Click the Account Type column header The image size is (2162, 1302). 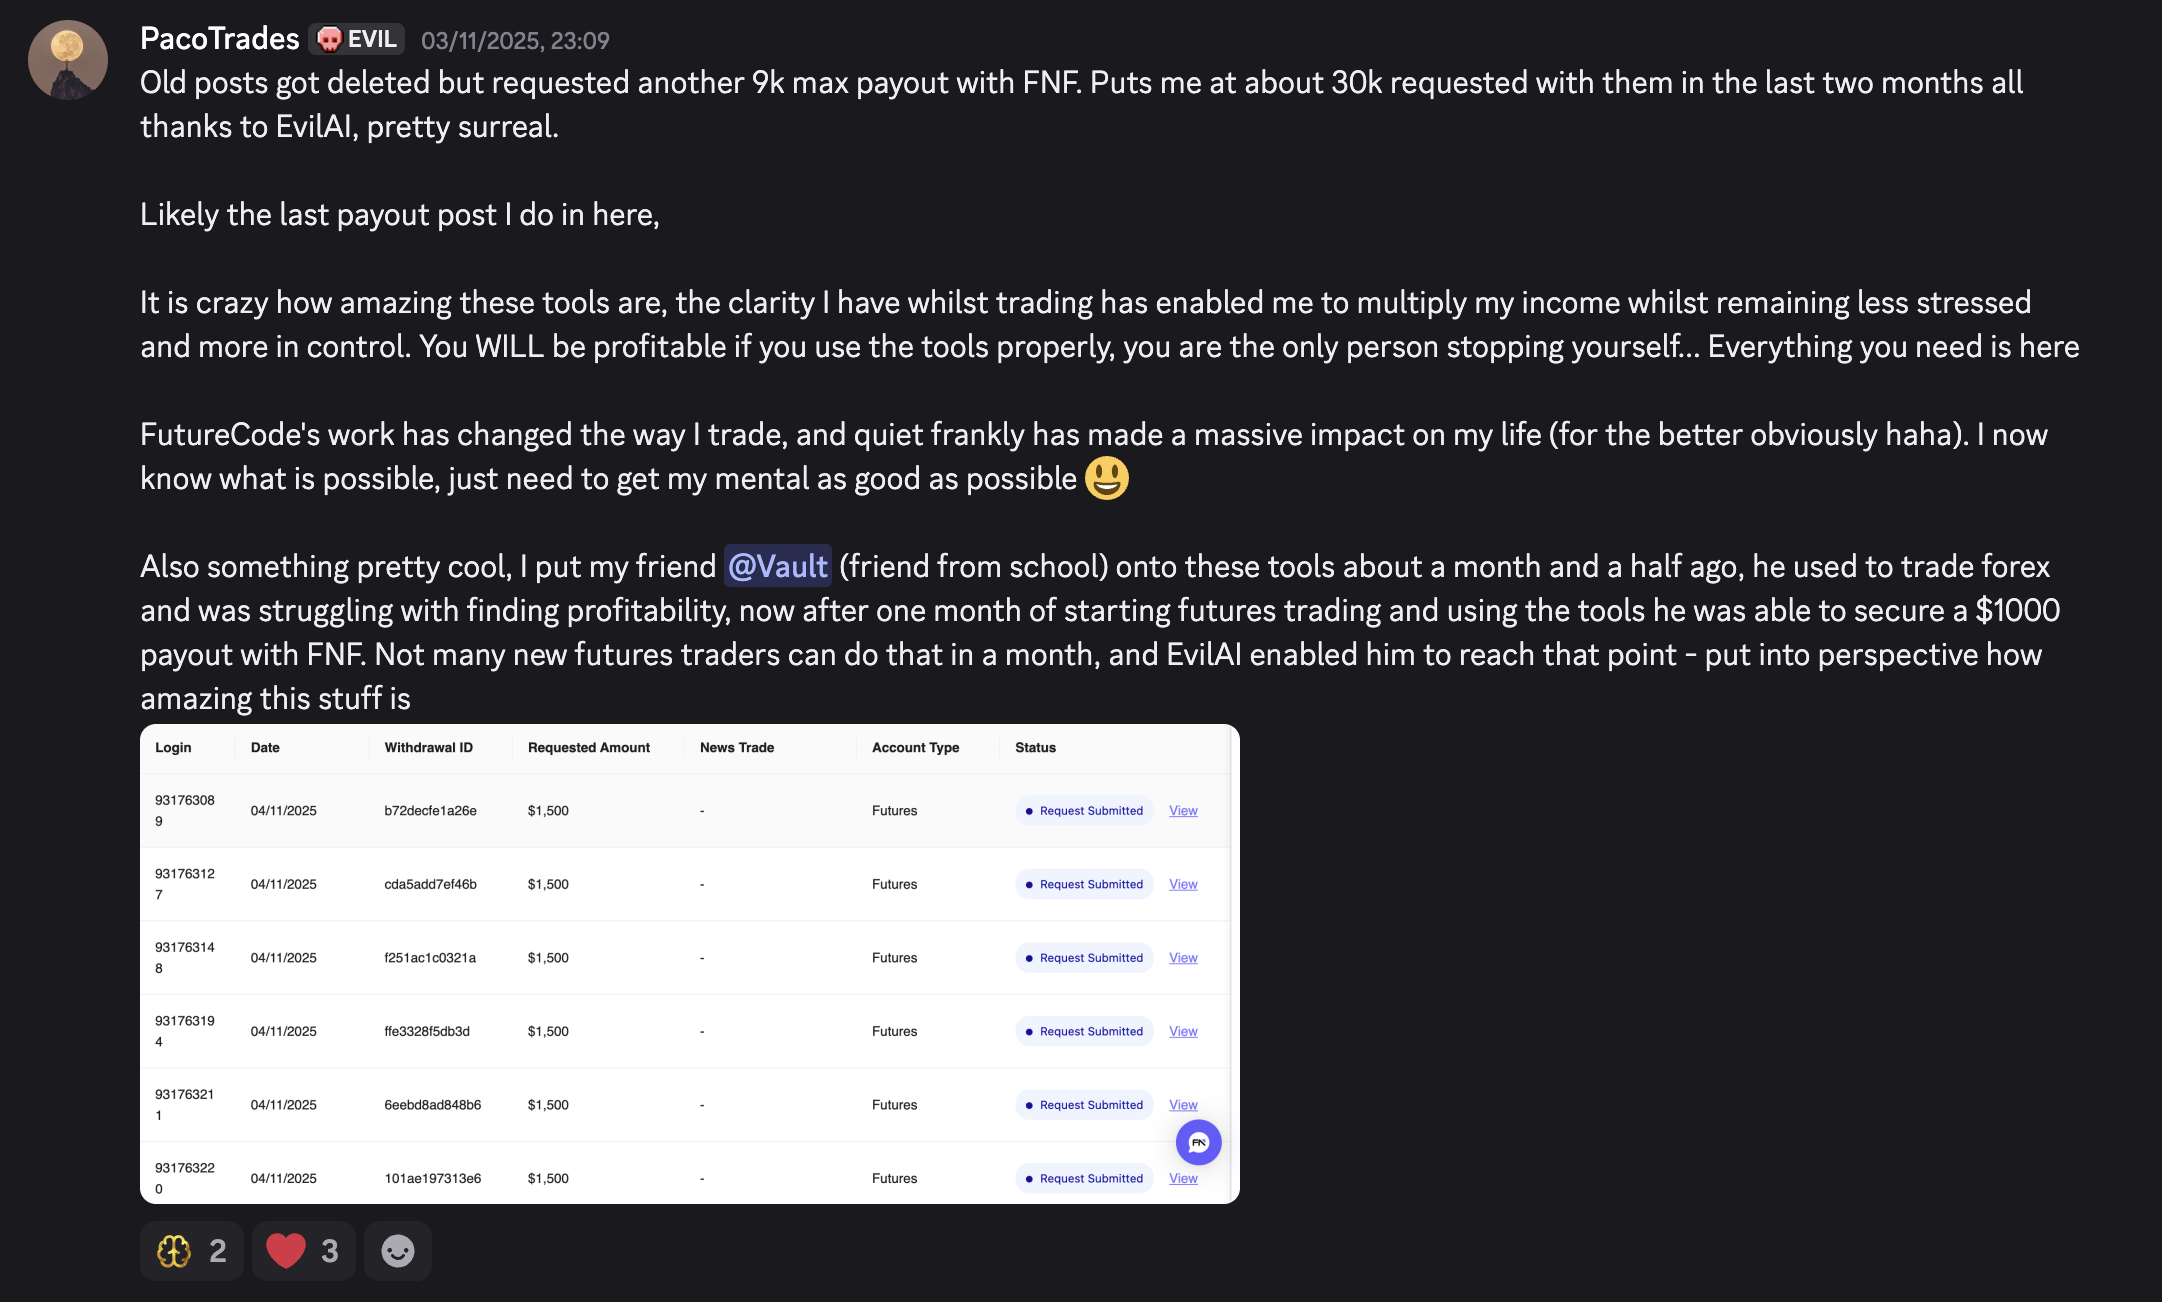pos(915,747)
